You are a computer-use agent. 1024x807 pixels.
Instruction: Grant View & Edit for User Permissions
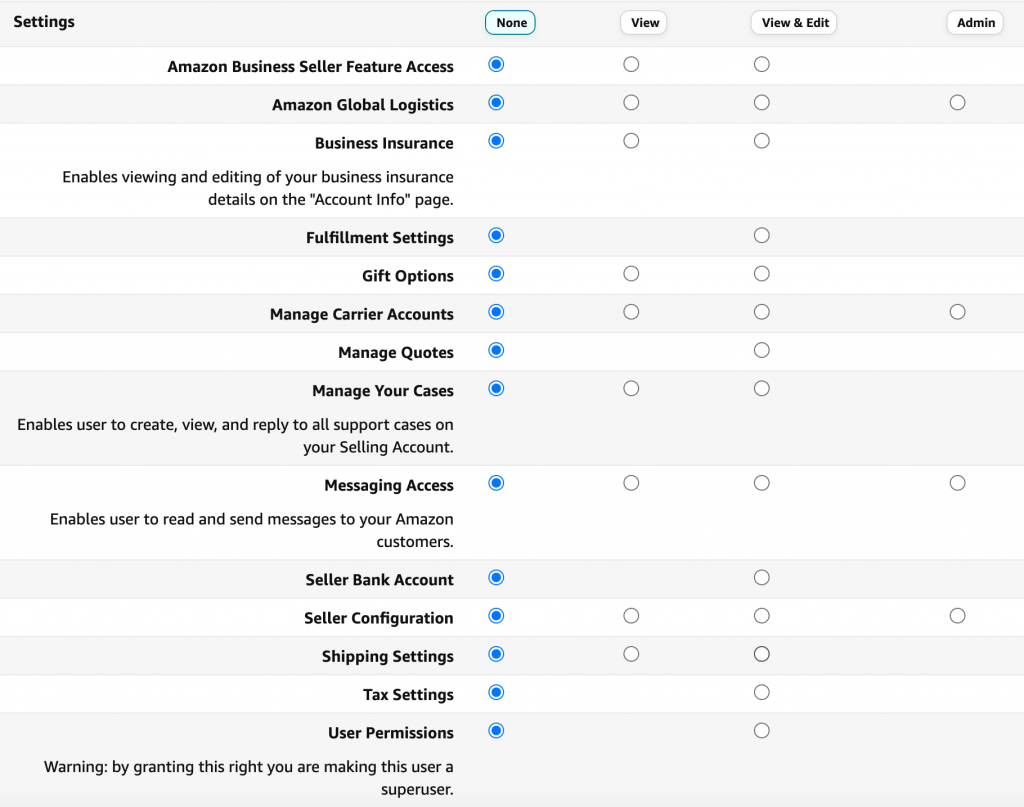point(761,730)
